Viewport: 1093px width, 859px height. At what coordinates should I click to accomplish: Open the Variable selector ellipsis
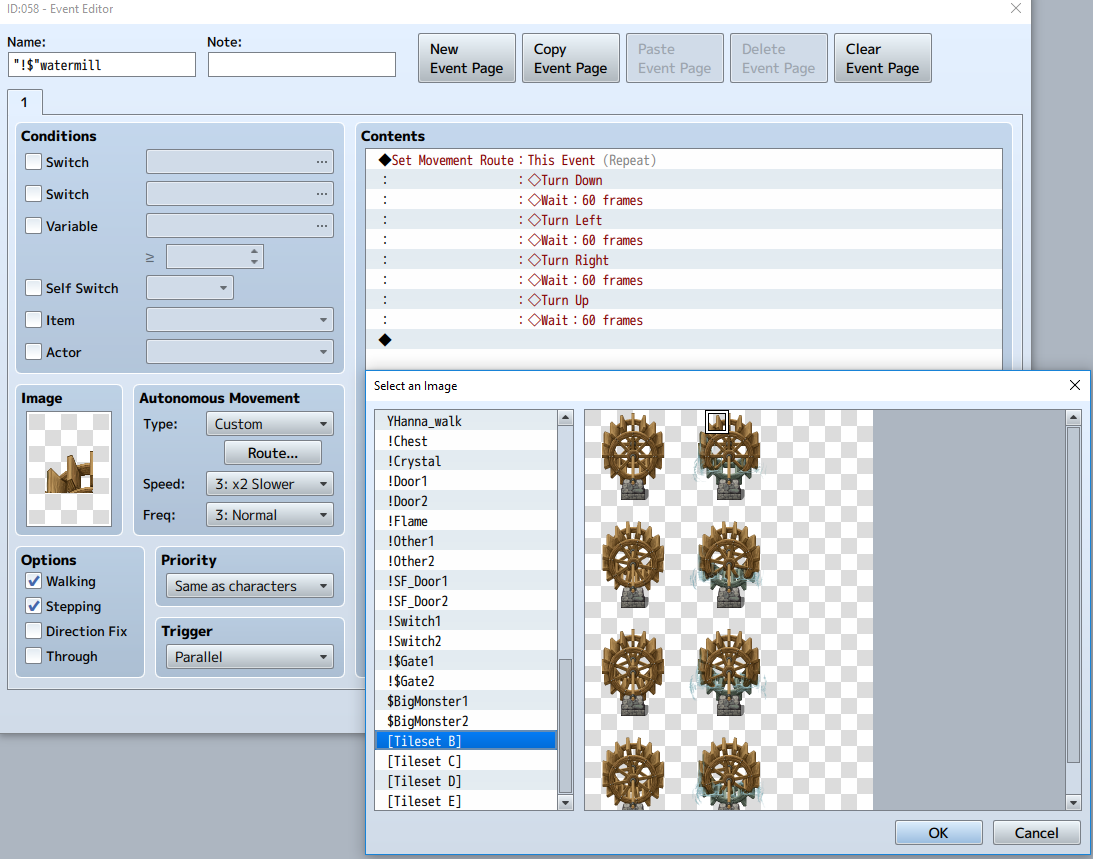321,226
